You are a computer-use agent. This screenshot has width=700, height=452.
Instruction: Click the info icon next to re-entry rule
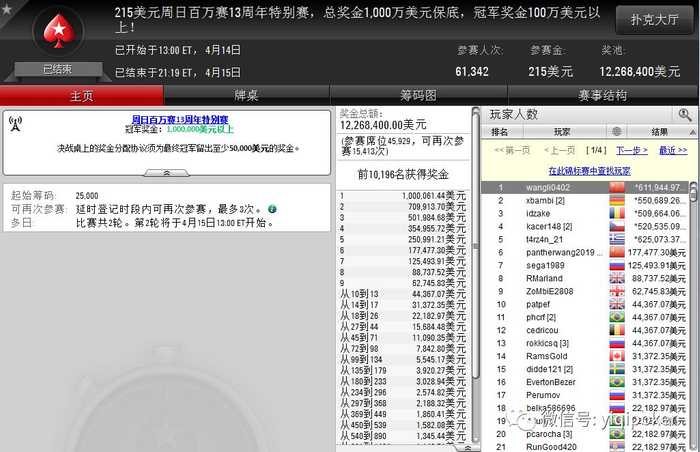[x=272, y=209]
